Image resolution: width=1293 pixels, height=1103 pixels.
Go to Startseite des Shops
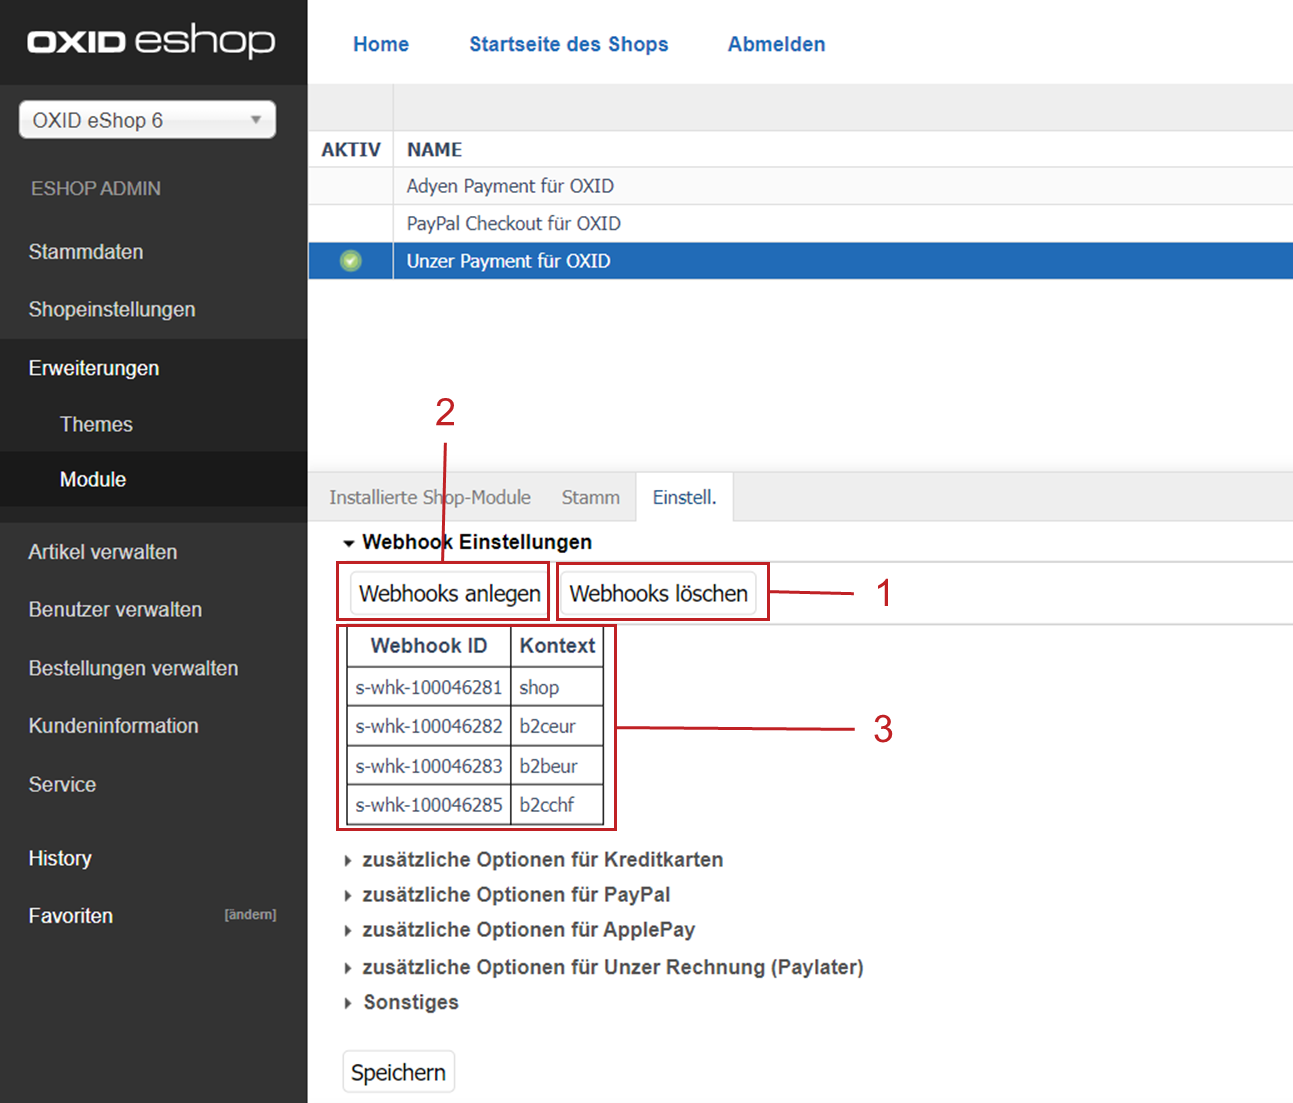tap(569, 44)
